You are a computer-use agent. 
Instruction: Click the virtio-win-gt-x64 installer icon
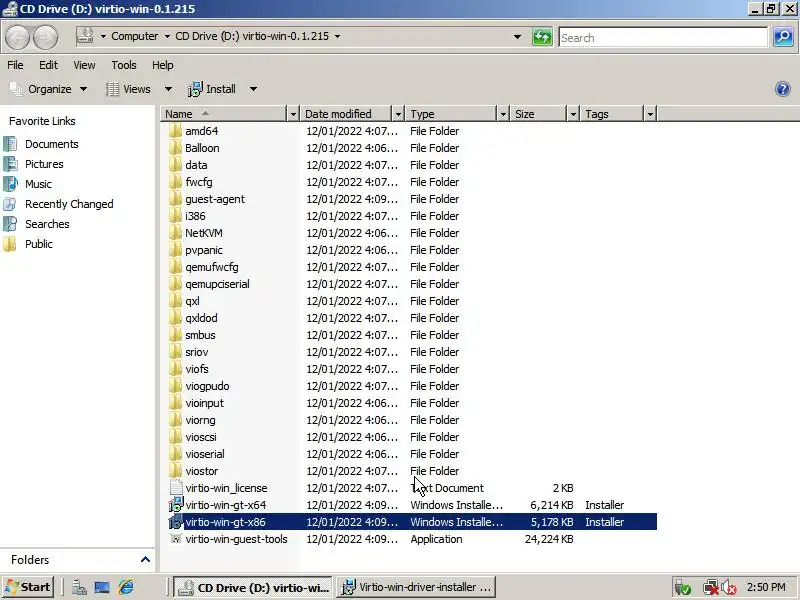click(176, 505)
